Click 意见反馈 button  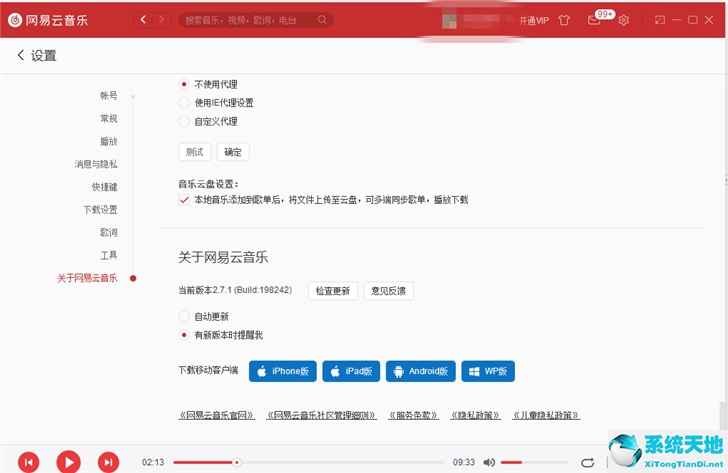coord(389,291)
